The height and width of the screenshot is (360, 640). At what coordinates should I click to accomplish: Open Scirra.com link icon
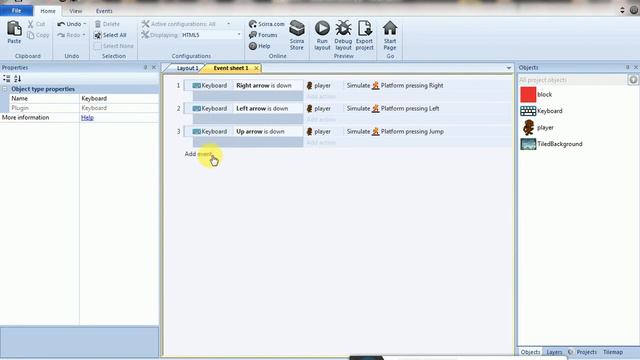[x=253, y=24]
